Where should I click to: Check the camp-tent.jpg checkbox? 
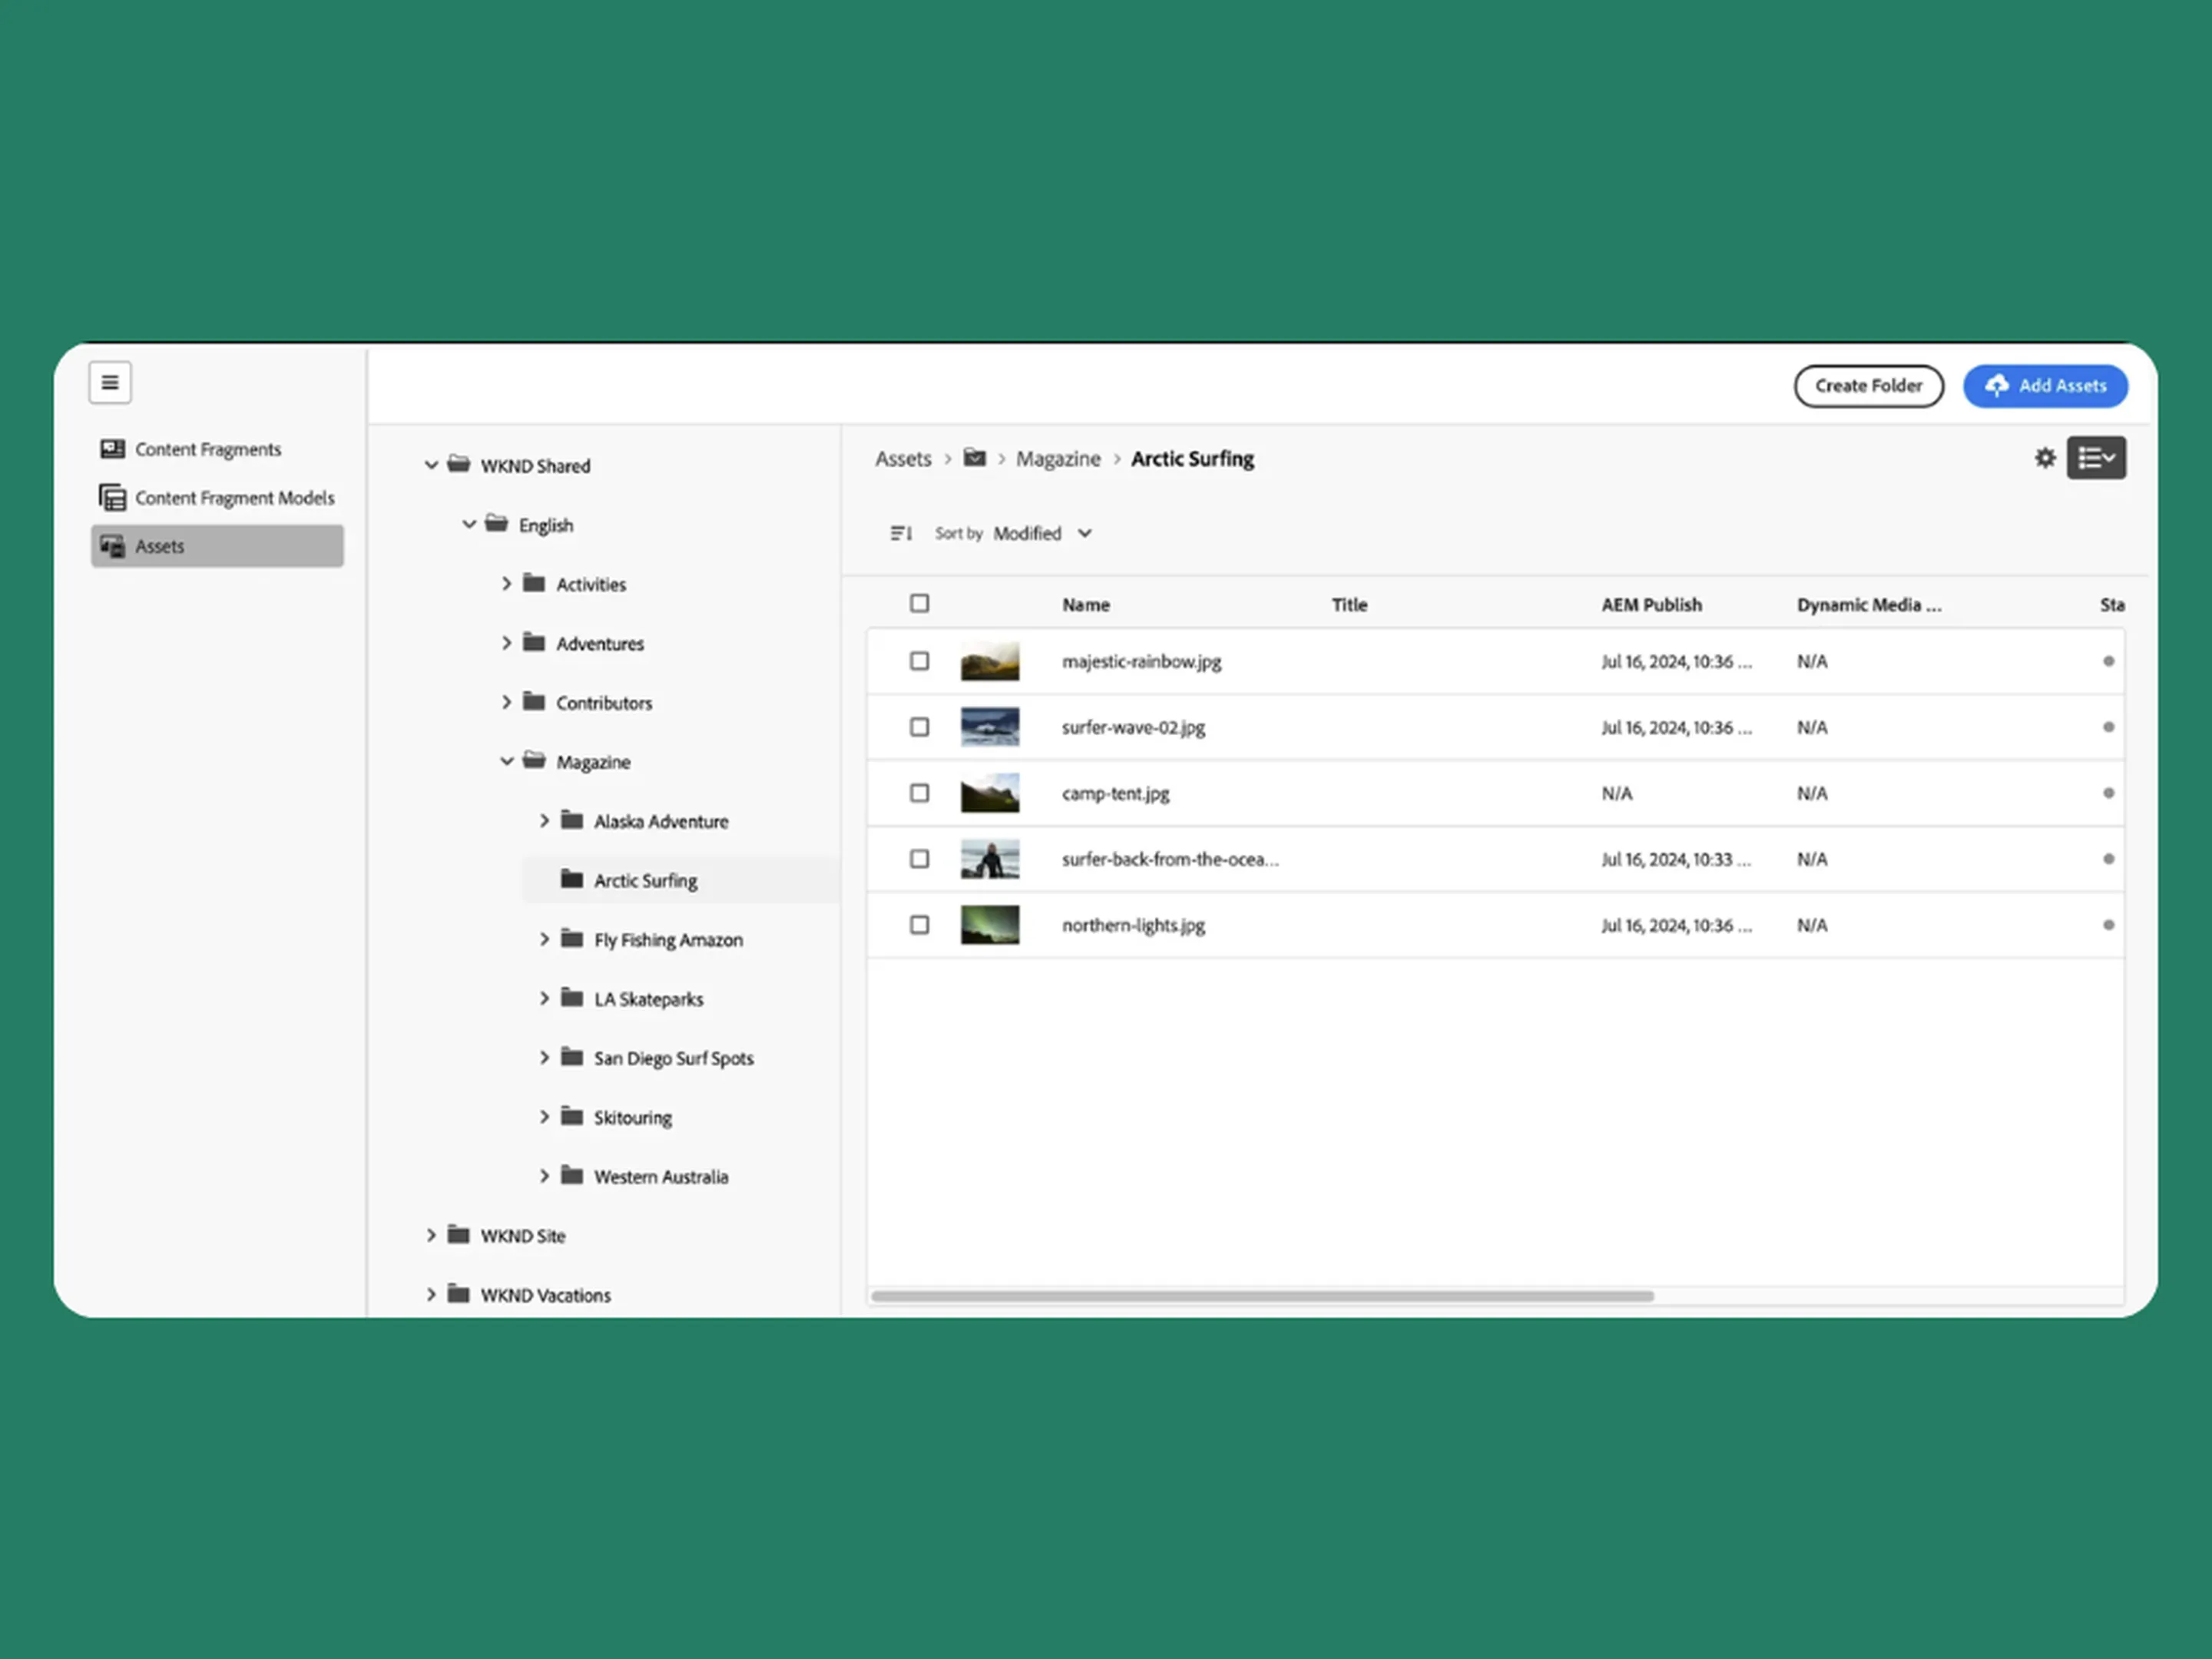click(x=919, y=793)
